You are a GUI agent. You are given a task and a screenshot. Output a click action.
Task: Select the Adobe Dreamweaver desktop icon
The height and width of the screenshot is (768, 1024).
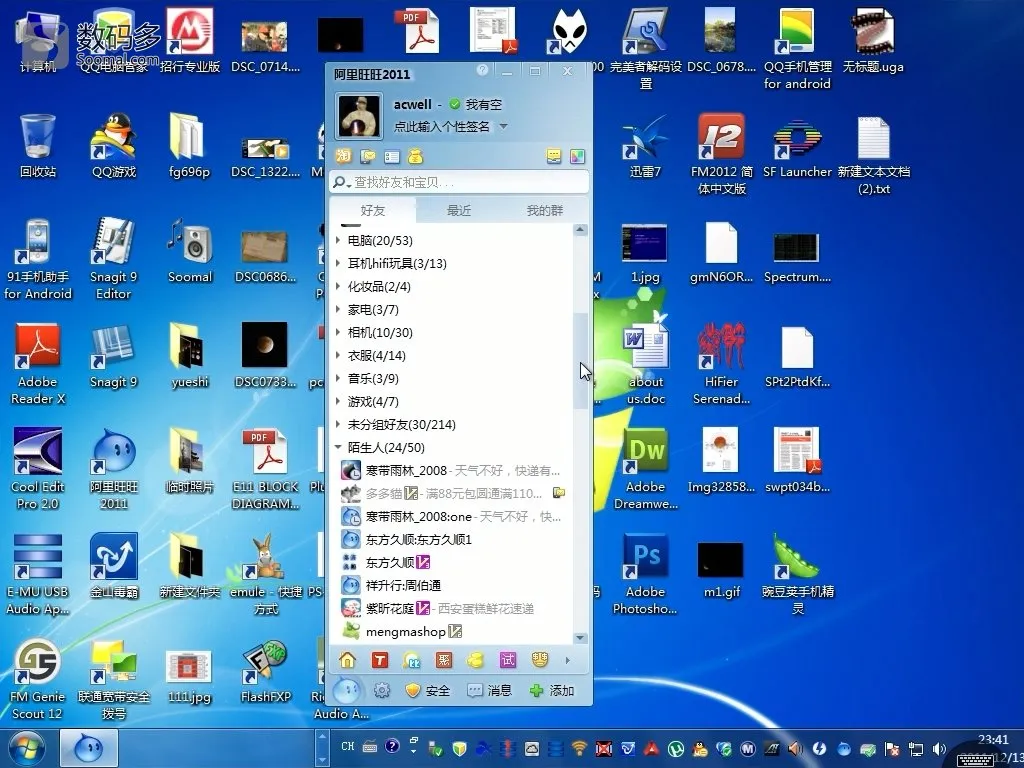[x=645, y=468]
